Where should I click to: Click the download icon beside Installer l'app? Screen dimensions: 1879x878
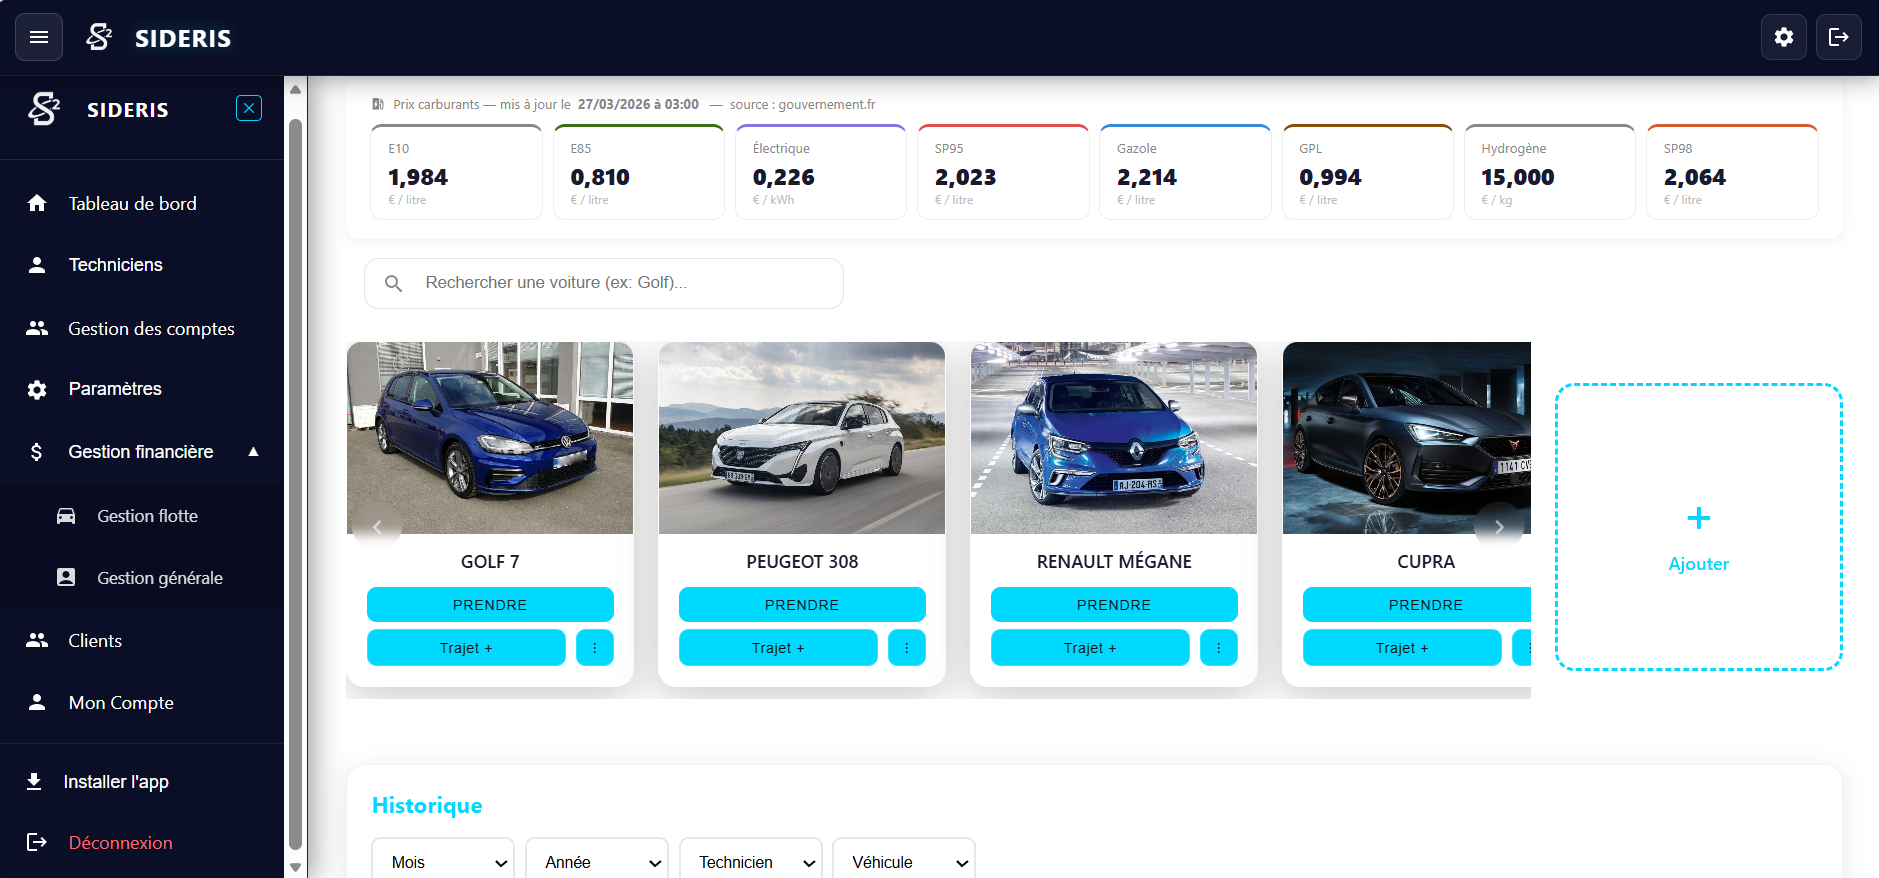coord(34,781)
